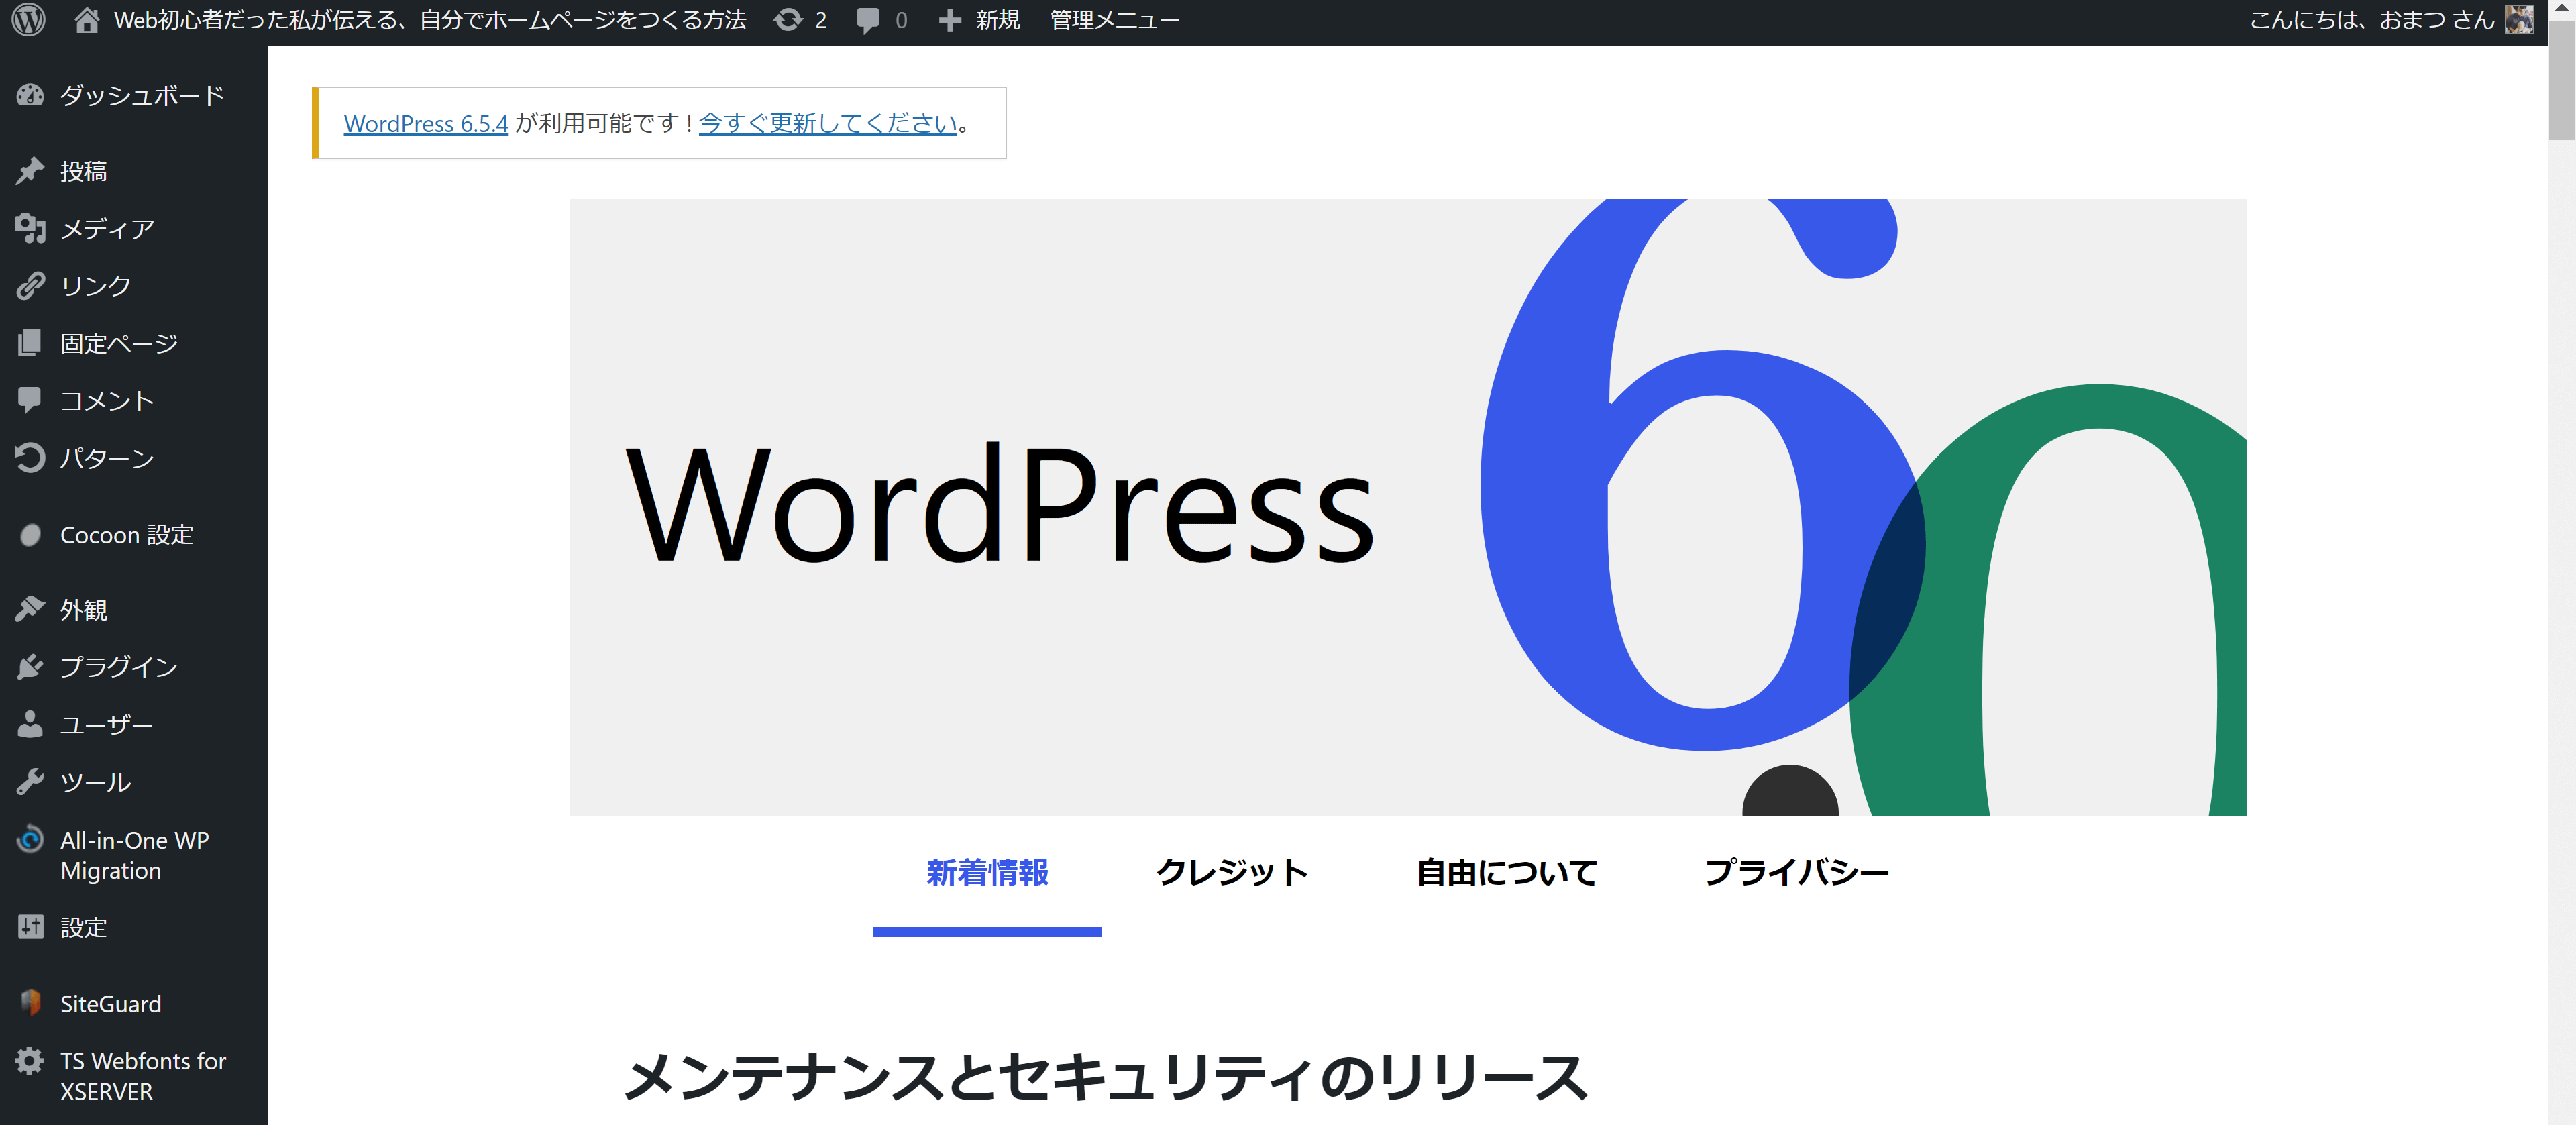
Task: Click メンテナンスとセキュリティのリリース heading
Action: (1105, 1077)
